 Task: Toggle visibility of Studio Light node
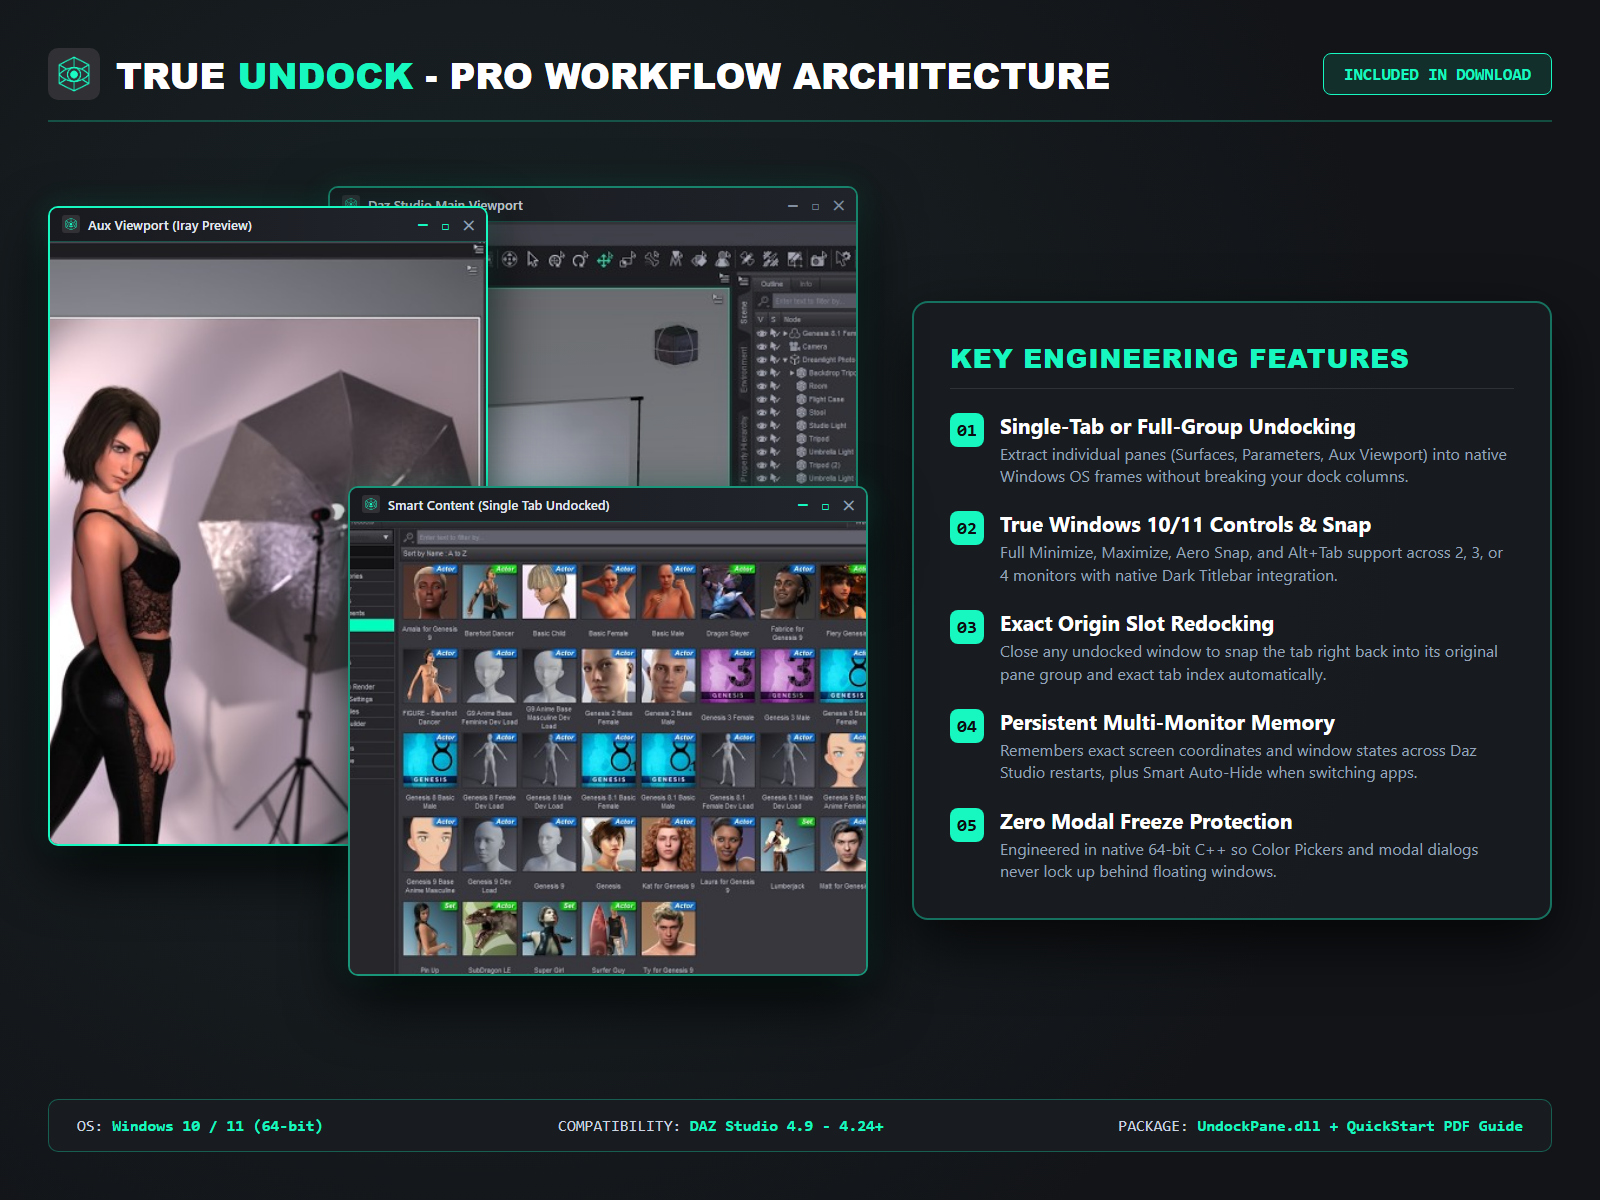pos(761,425)
